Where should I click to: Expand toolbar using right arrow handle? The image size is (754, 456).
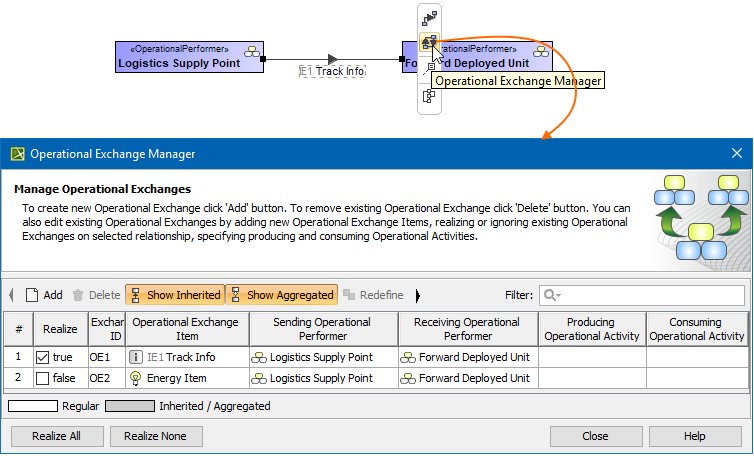click(417, 295)
